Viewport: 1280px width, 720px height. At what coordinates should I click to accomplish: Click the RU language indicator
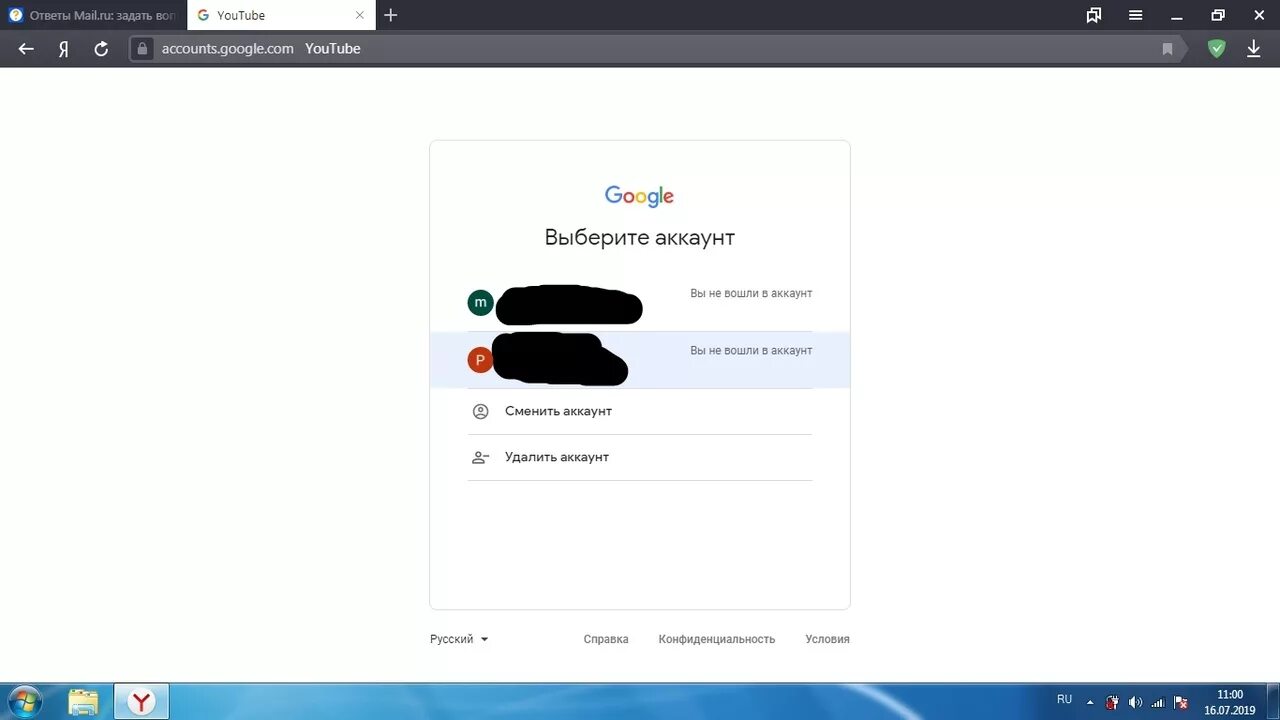pos(1064,700)
